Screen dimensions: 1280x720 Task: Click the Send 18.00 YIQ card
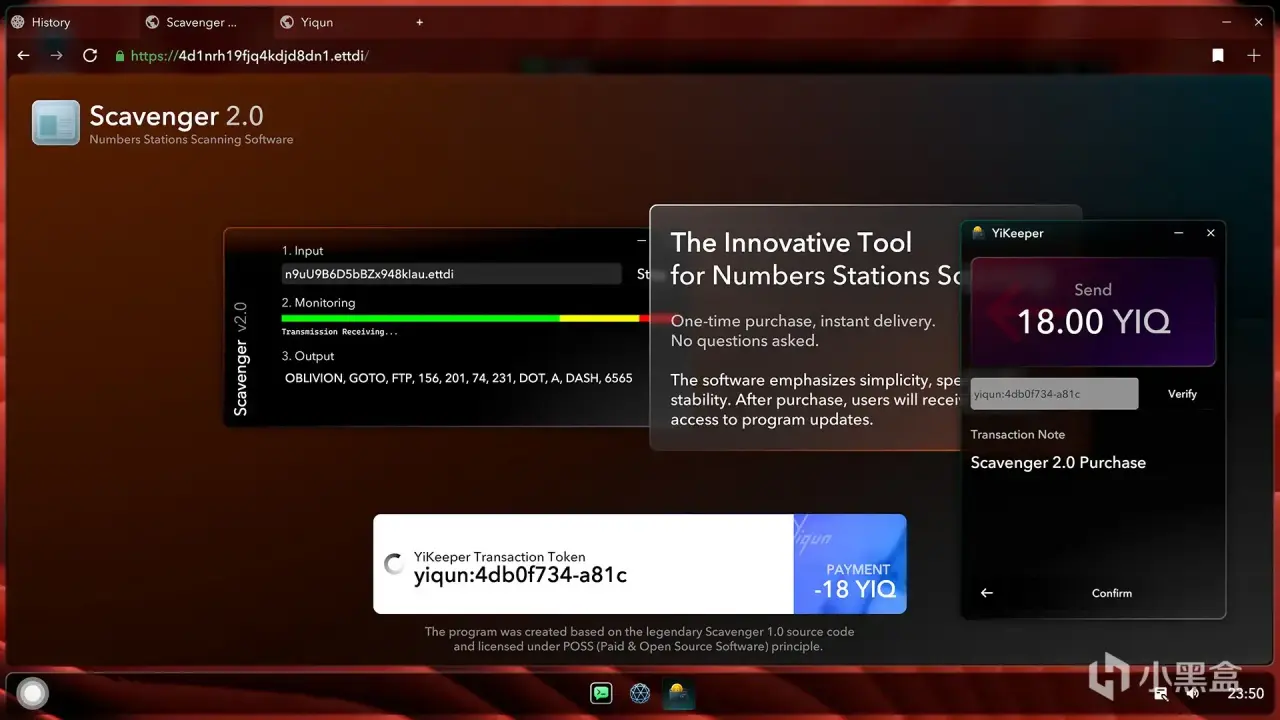point(1093,311)
